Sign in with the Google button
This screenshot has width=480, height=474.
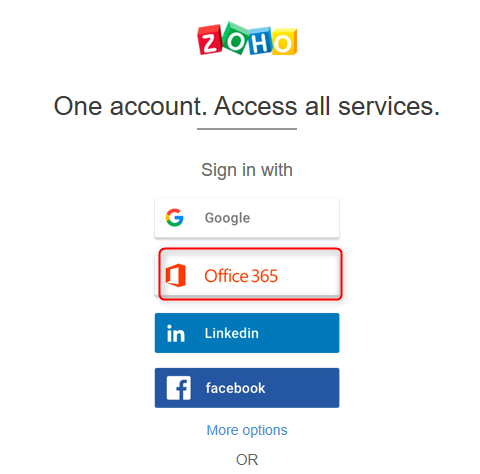click(x=247, y=218)
